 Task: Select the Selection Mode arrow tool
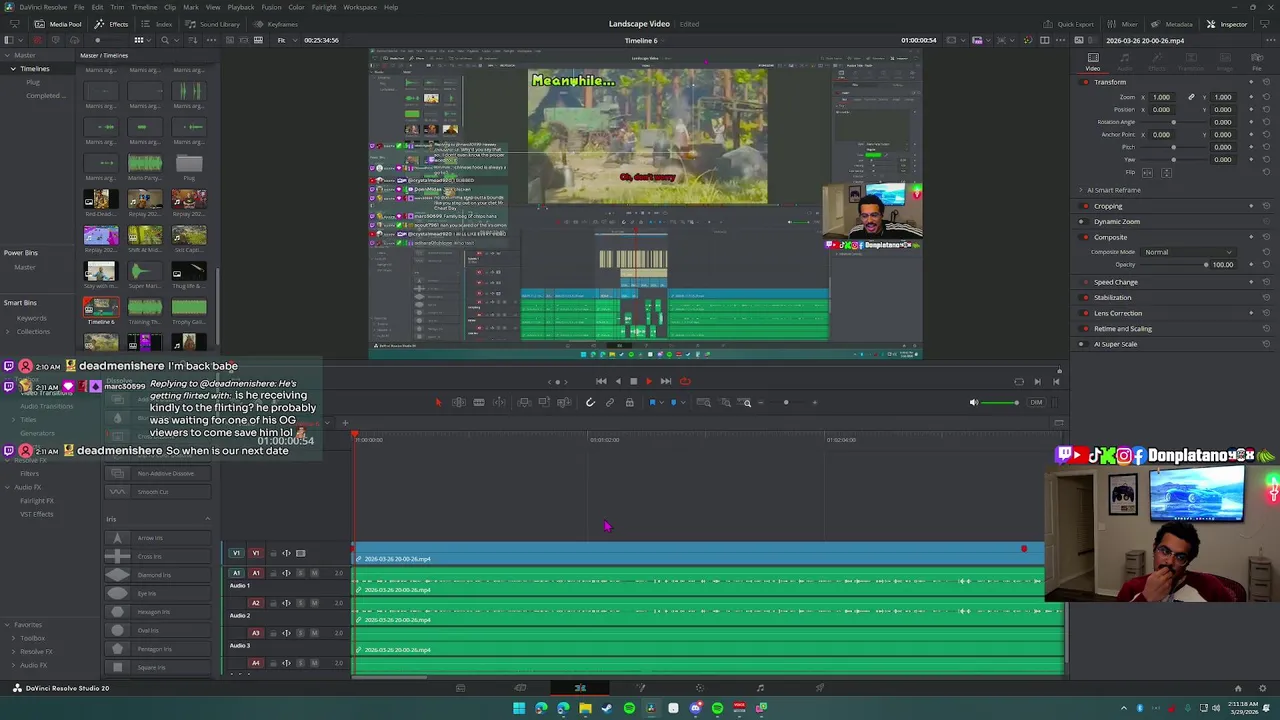438,402
